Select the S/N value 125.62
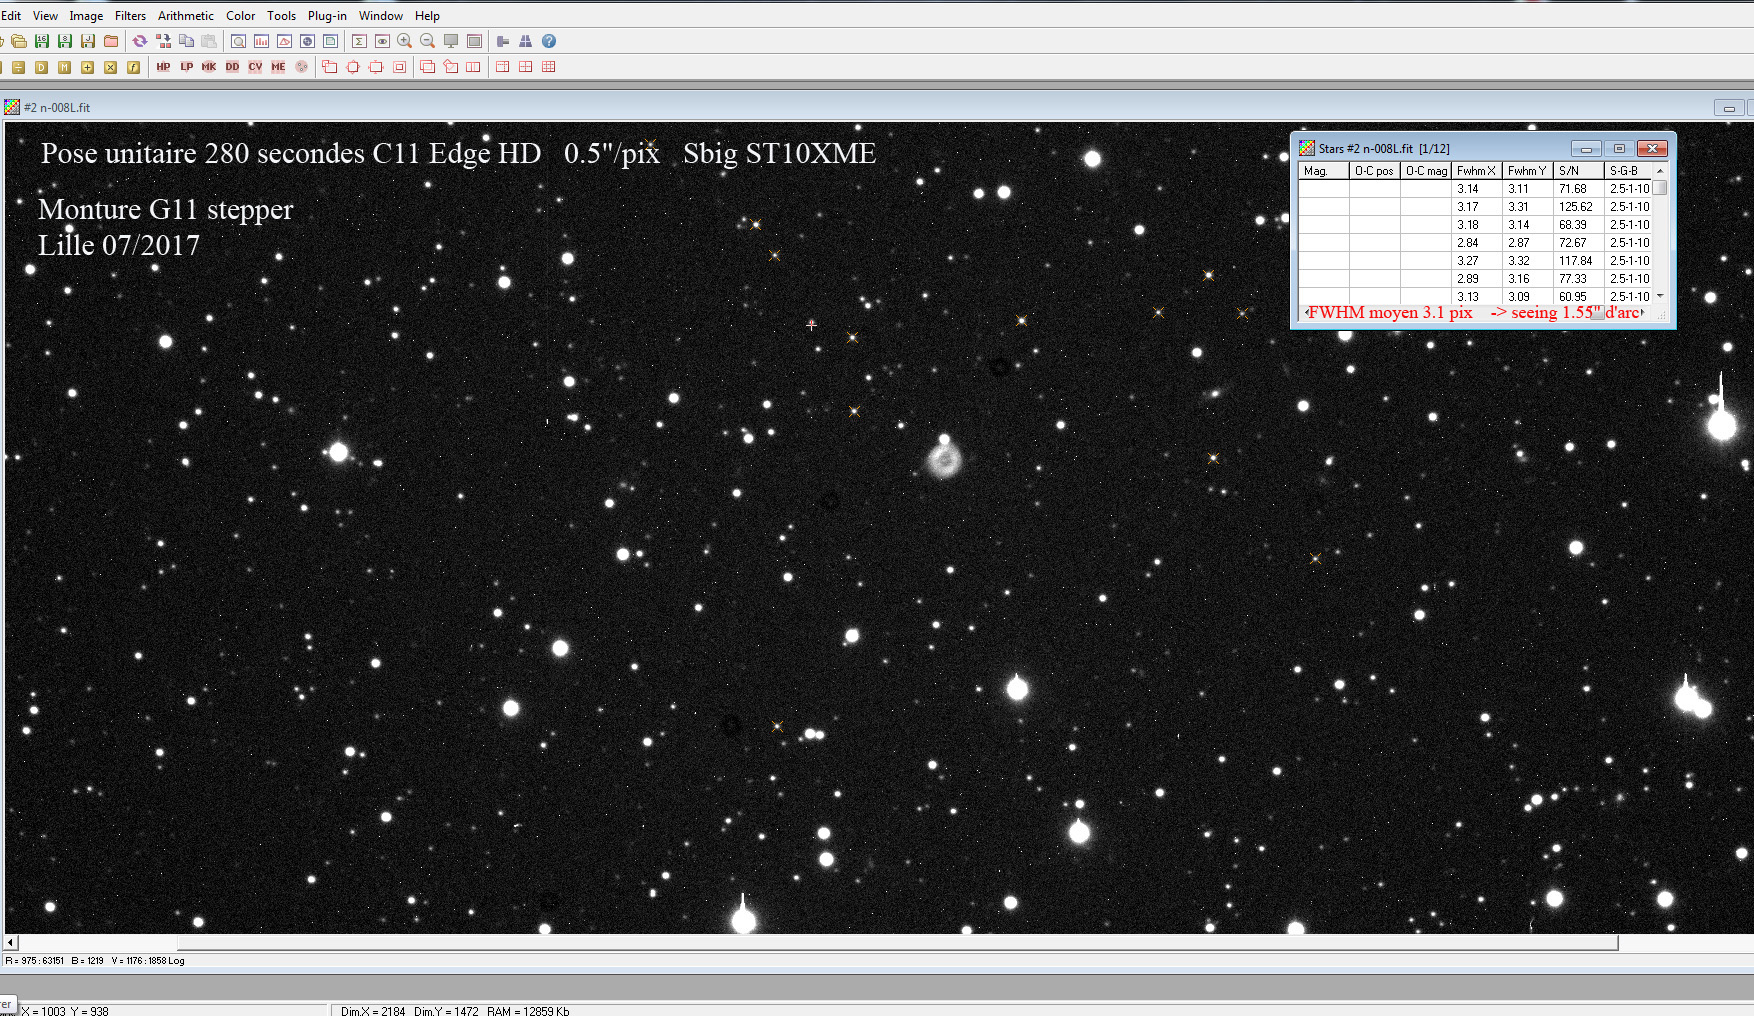1754x1016 pixels. (1575, 207)
